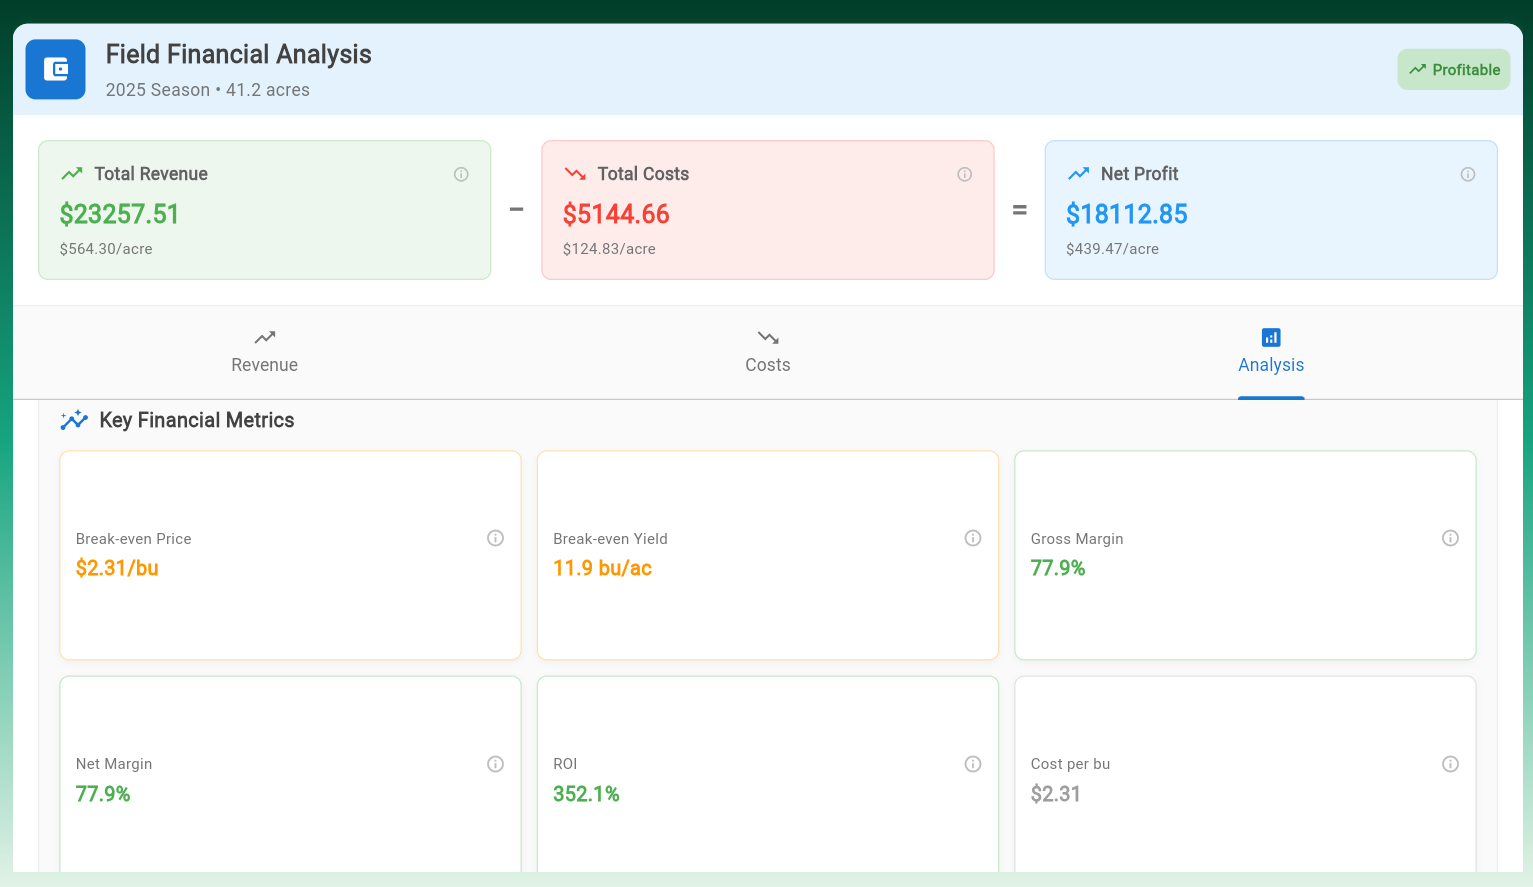Viewport: 1533px width, 887px height.
Task: Click the wallet app logo icon
Action: pyautogui.click(x=55, y=69)
